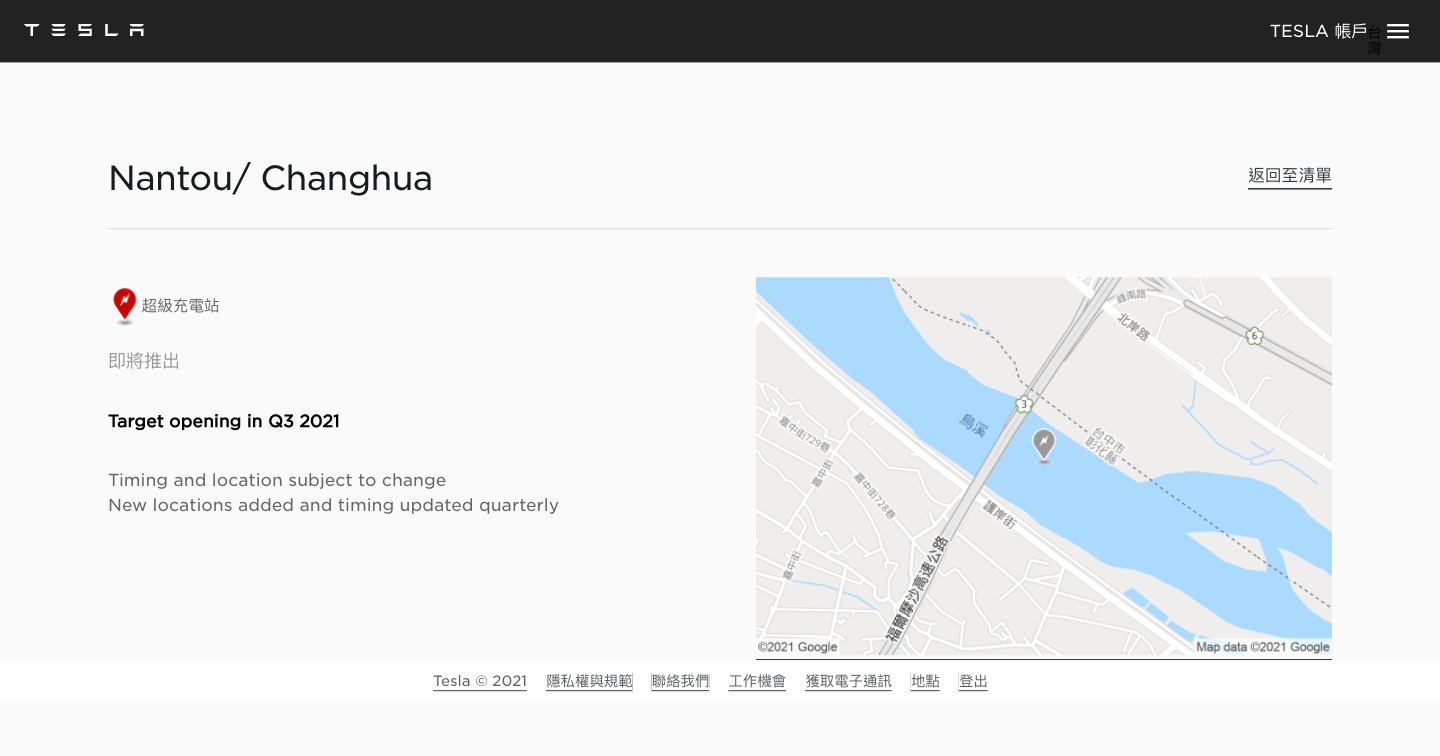Click the 即將推出 coming soon text
Image resolution: width=1440 pixels, height=756 pixels.
(144, 361)
